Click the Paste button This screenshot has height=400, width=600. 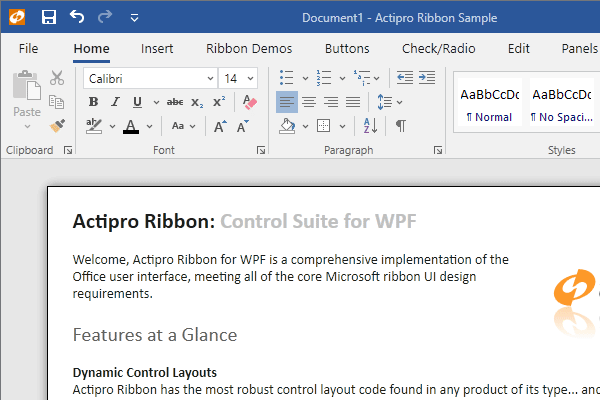[27, 94]
